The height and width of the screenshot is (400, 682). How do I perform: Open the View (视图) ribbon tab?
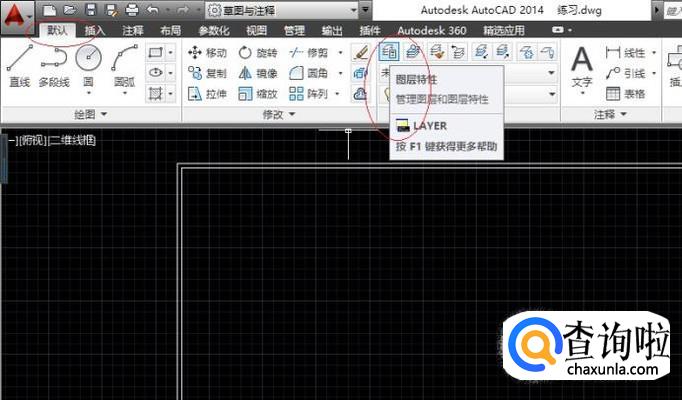(x=257, y=31)
